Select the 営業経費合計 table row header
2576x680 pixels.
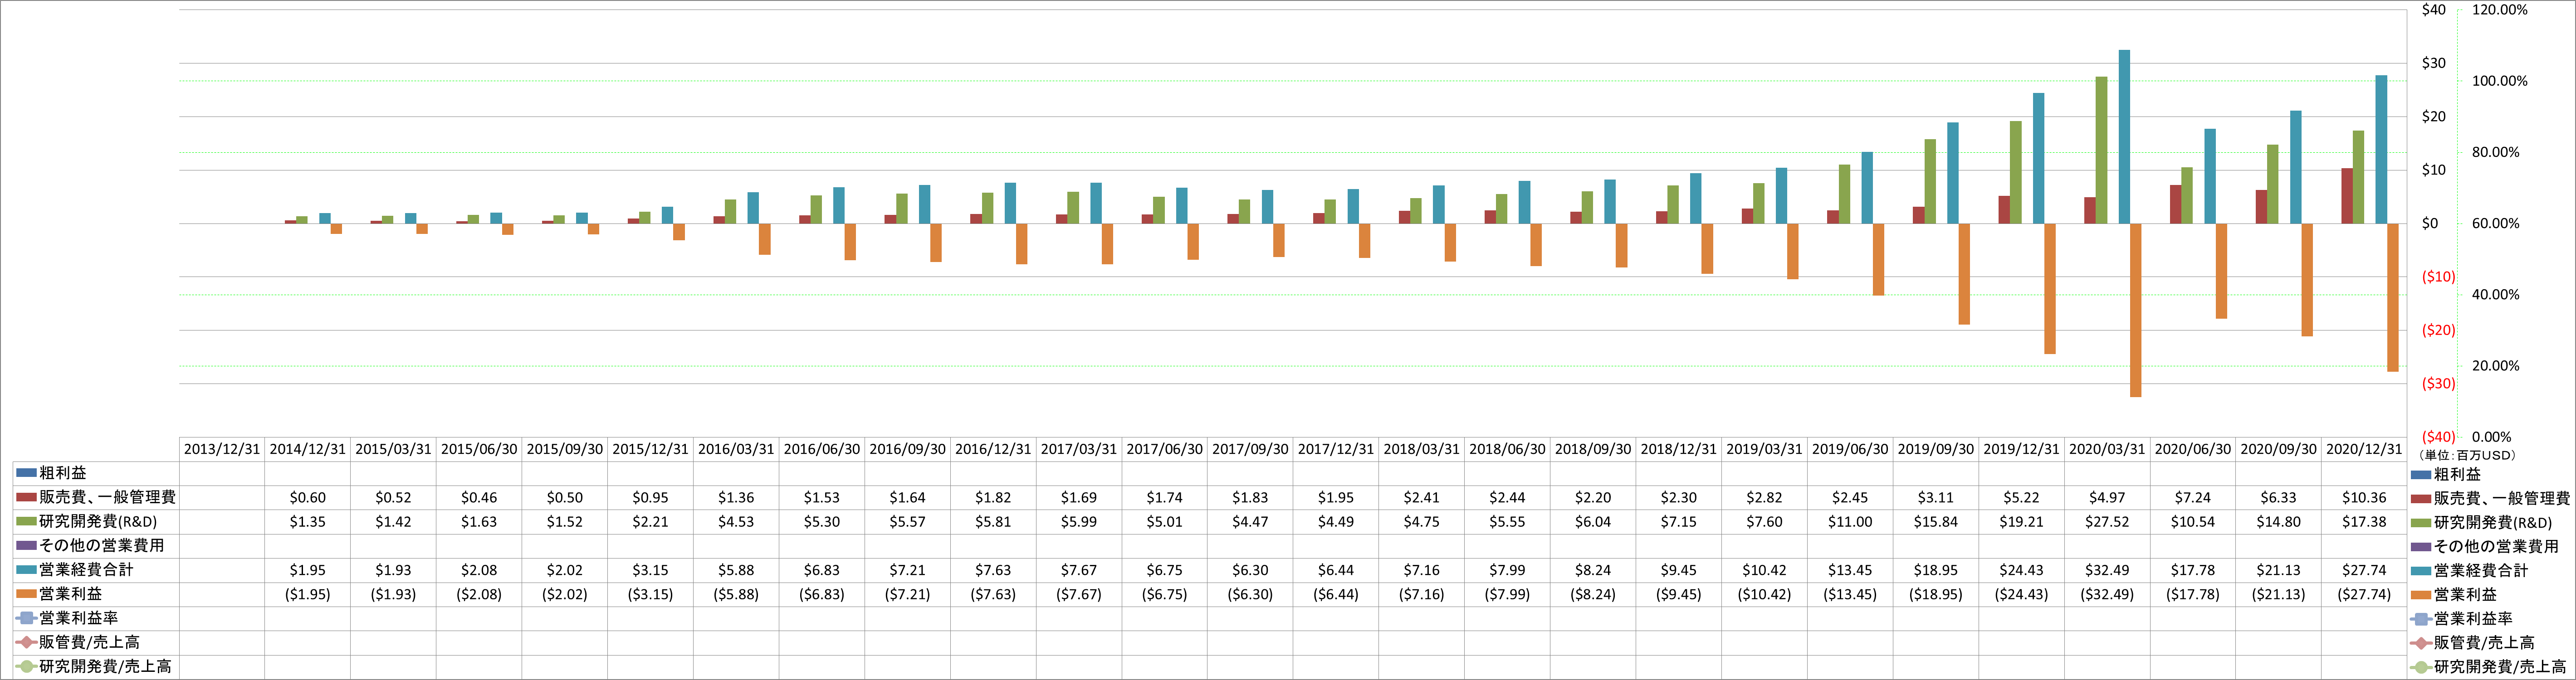point(96,569)
